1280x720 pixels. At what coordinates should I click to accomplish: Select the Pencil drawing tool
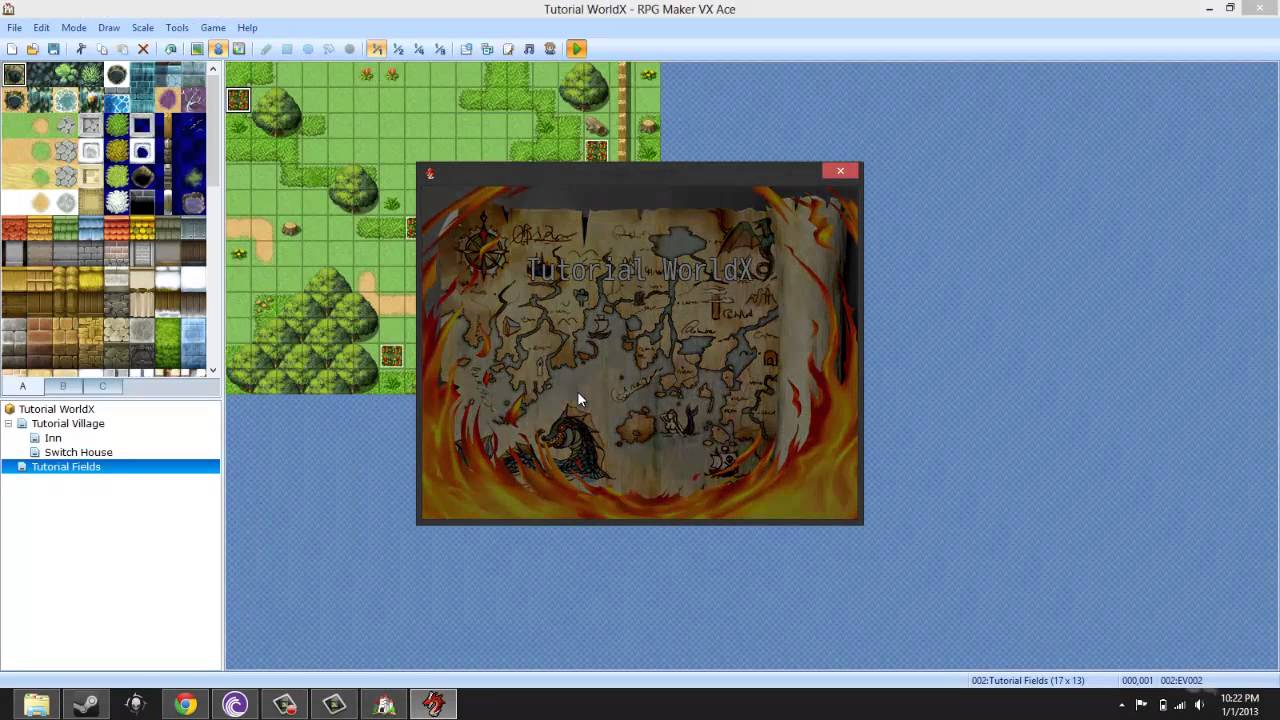click(266, 49)
